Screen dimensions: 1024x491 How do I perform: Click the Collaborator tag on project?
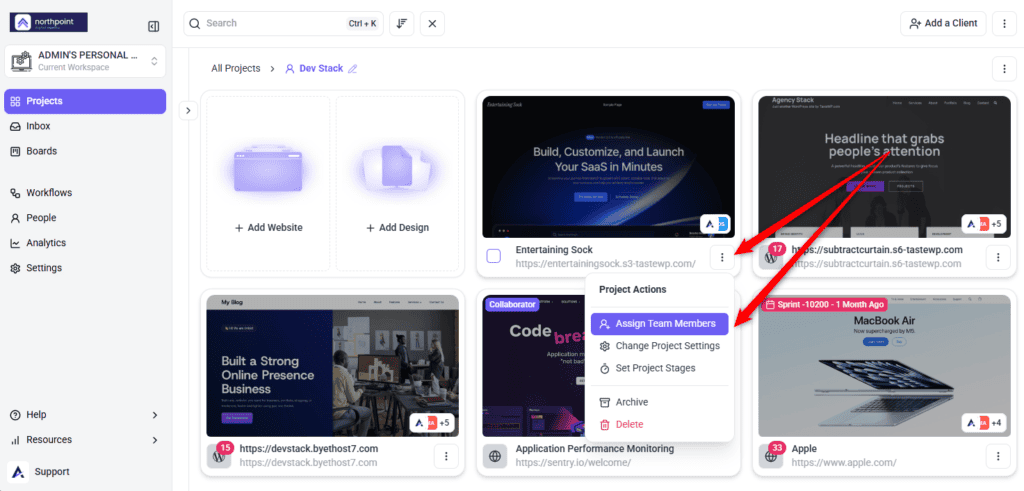point(513,304)
